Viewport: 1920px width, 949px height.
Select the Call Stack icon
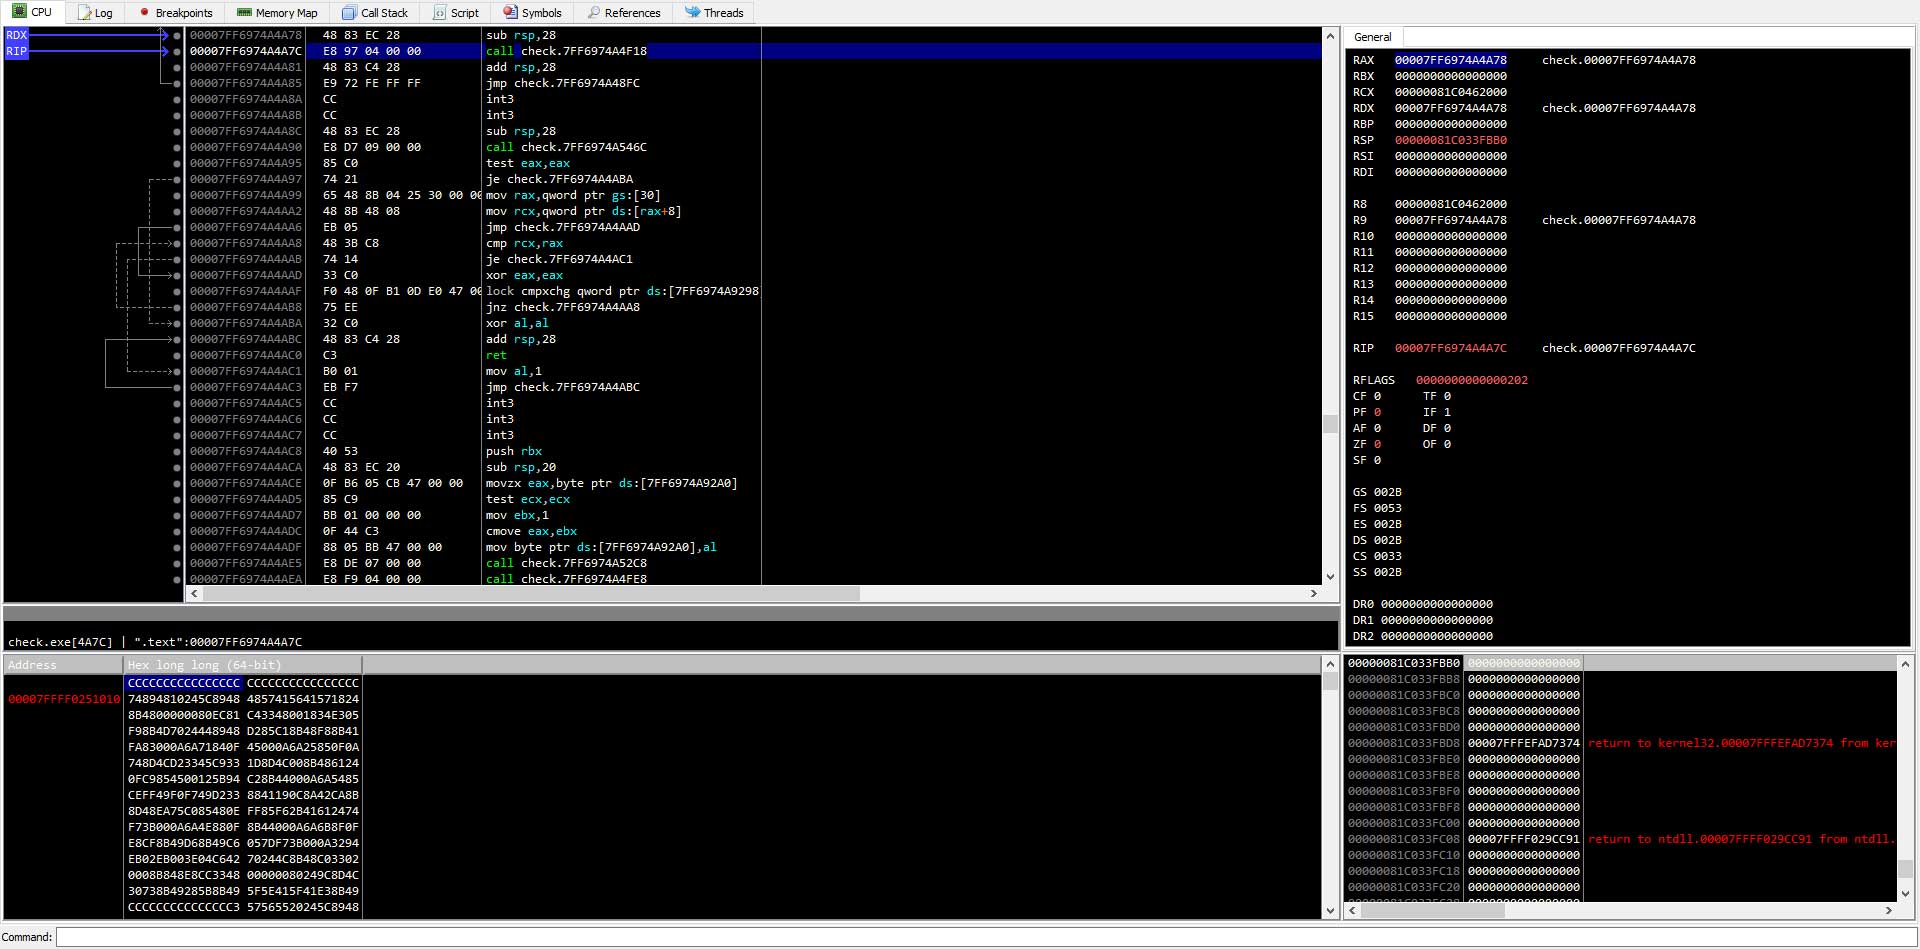(349, 13)
